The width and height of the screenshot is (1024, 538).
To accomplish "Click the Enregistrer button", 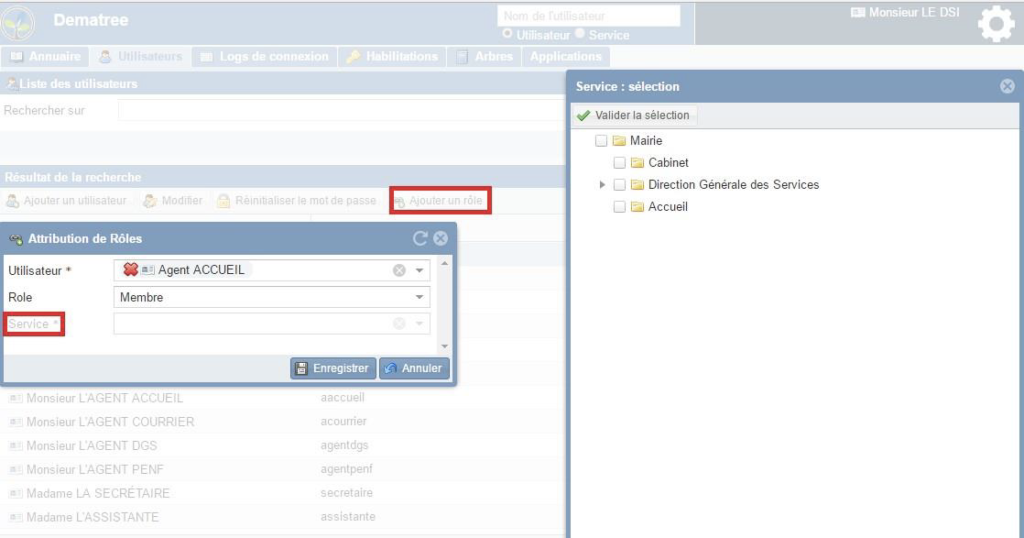I will tap(334, 368).
